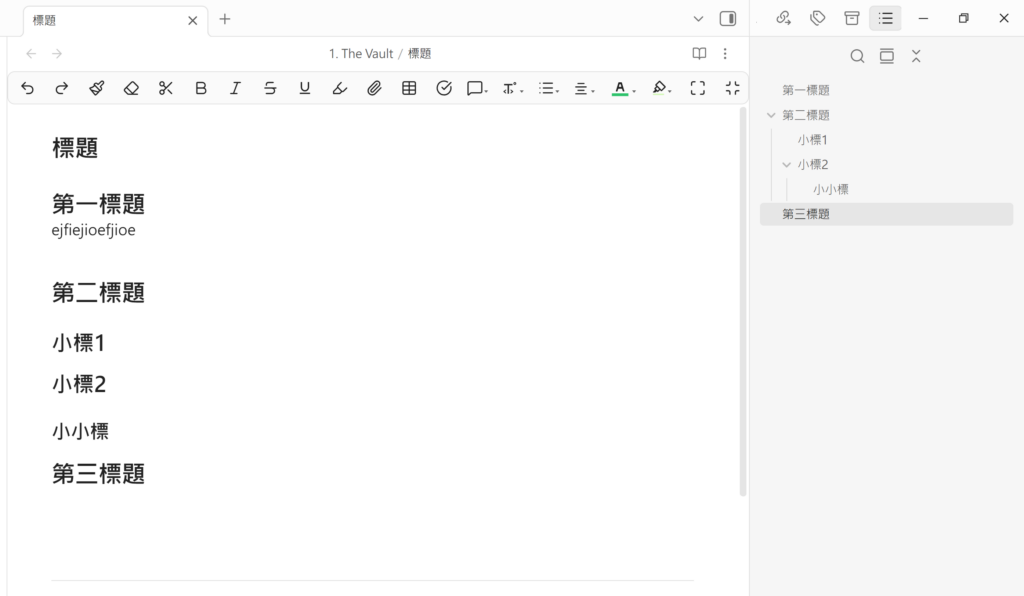Open the tags panel icon
Screen dimensions: 1024x596
818,18
